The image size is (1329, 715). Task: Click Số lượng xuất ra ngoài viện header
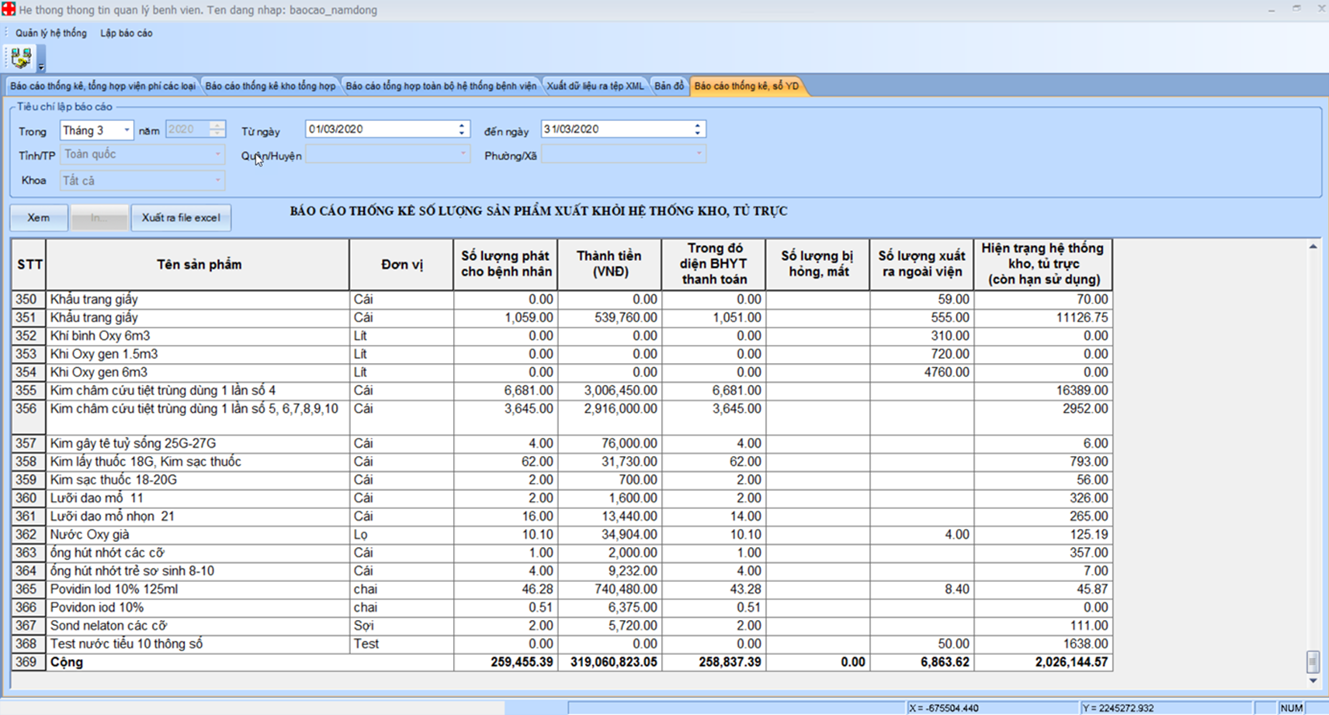921,265
